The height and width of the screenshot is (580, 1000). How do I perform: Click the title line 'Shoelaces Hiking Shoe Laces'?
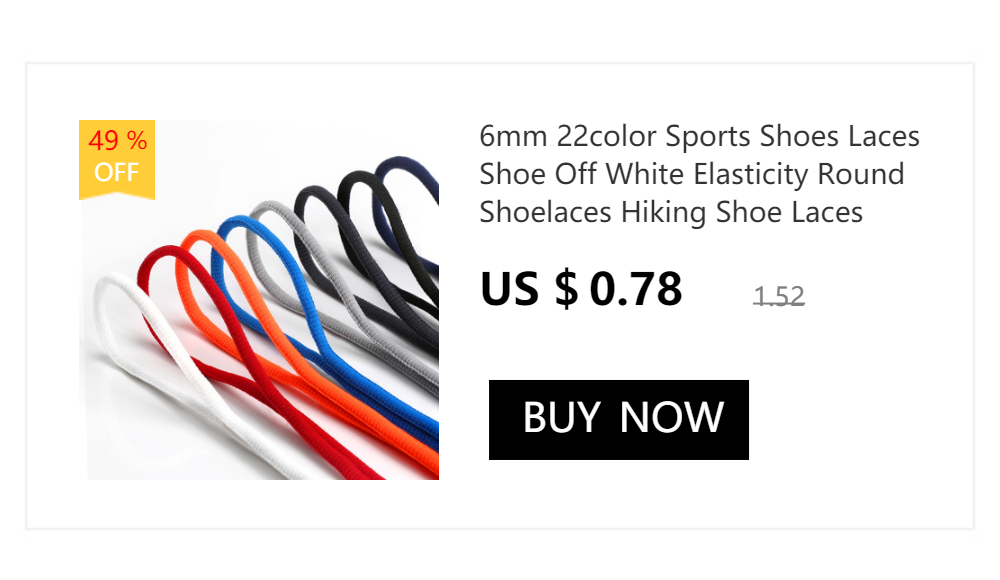(671, 212)
